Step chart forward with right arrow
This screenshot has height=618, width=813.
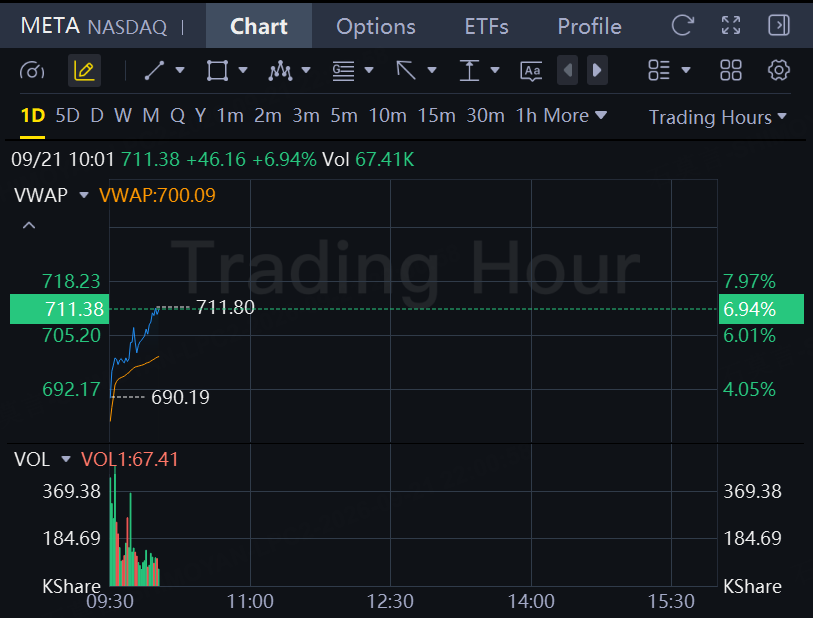coord(597,70)
